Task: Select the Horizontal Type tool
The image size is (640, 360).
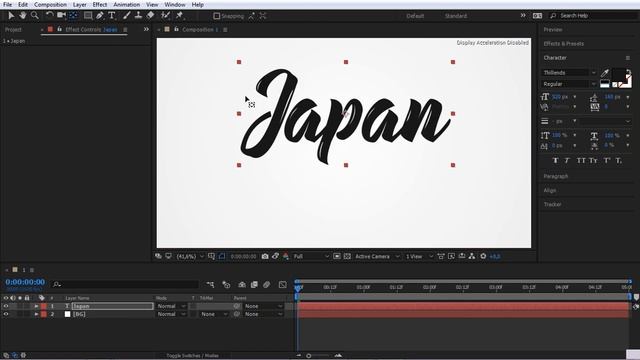Action: pyautogui.click(x=111, y=16)
